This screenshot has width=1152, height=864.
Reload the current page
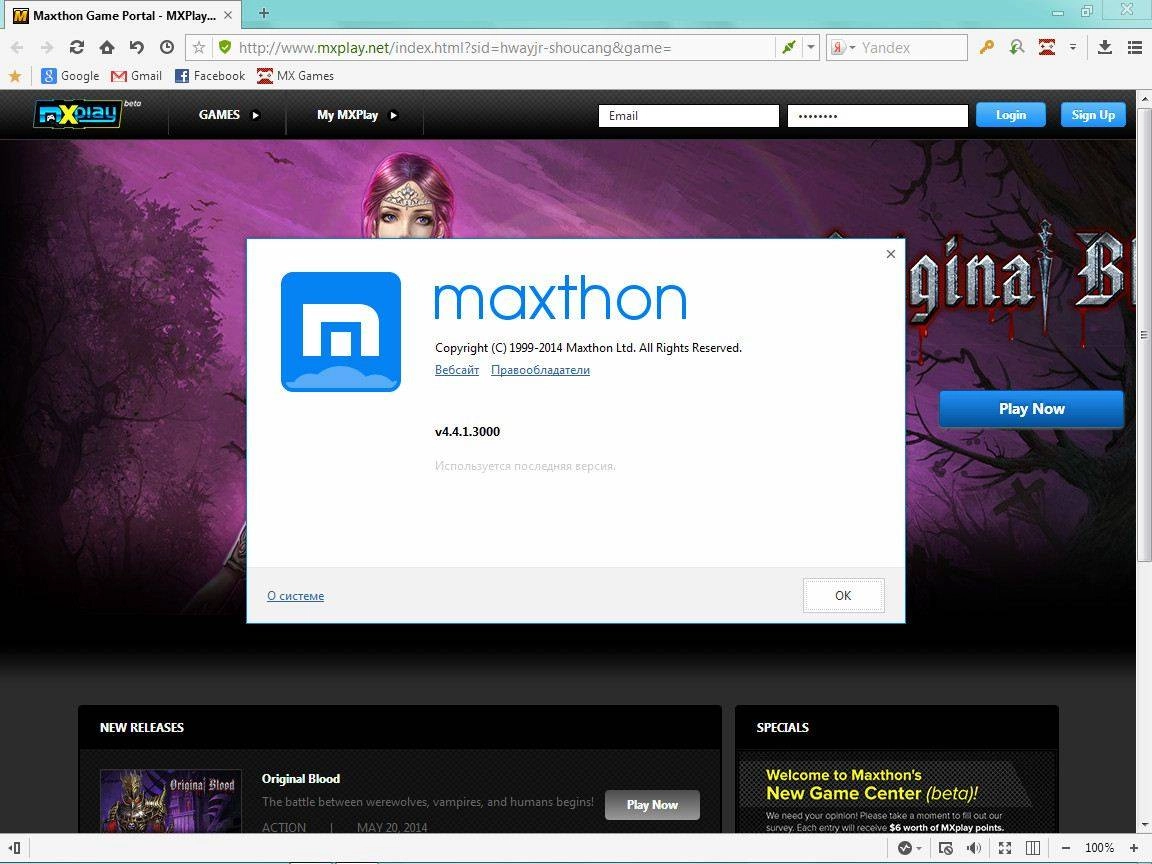(76, 48)
